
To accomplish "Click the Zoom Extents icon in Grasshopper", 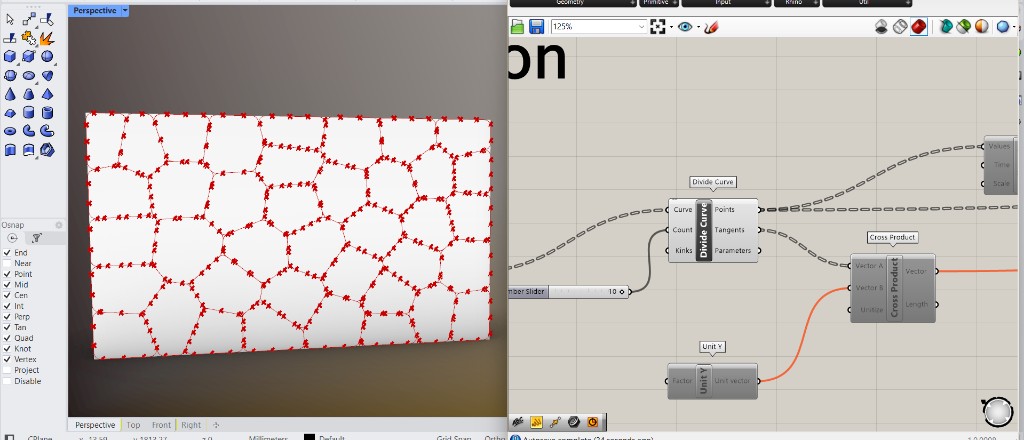I will [x=658, y=27].
